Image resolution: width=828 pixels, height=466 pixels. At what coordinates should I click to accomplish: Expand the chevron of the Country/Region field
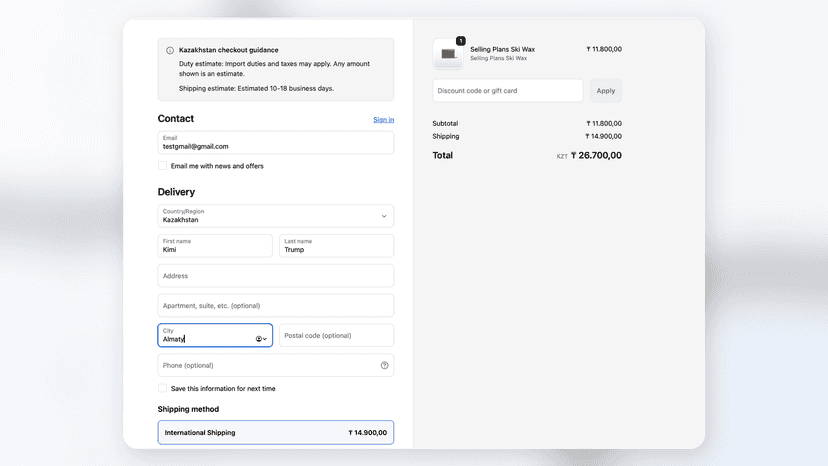click(384, 216)
